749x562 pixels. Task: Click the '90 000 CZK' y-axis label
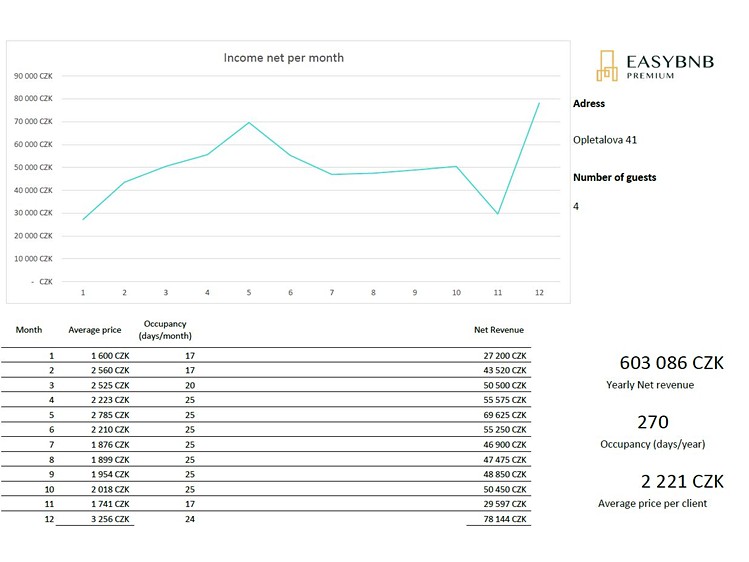33,76
